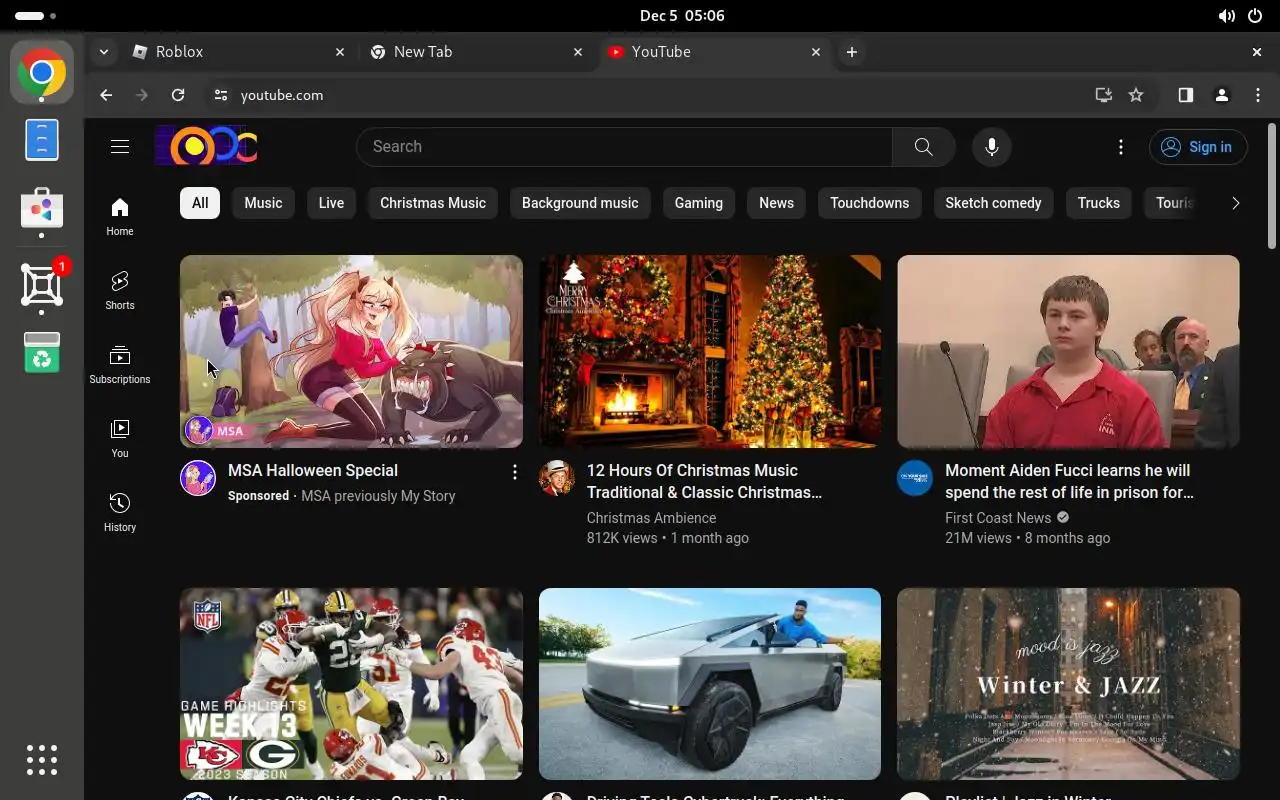
Task: Go to Home in sidebar
Action: pyautogui.click(x=120, y=216)
